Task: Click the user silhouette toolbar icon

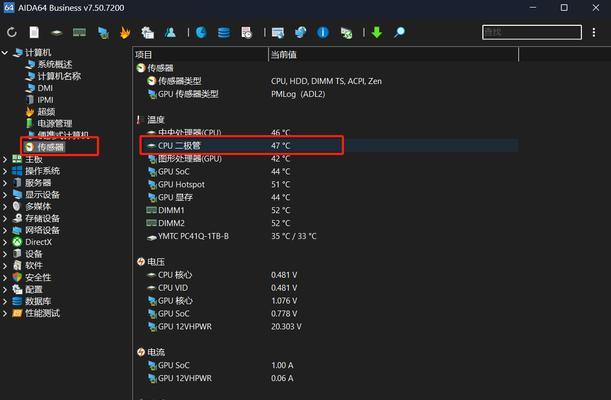Action: [x=170, y=32]
